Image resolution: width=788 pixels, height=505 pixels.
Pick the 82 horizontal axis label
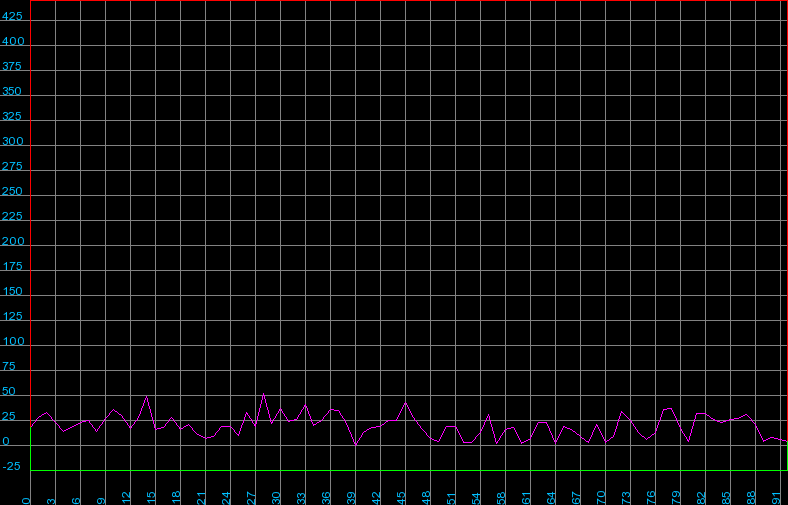[702, 498]
